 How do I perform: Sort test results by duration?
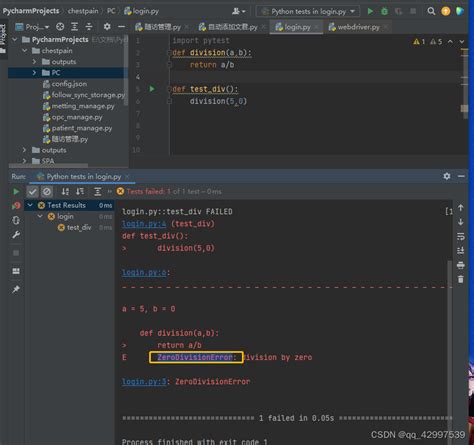[x=80, y=192]
